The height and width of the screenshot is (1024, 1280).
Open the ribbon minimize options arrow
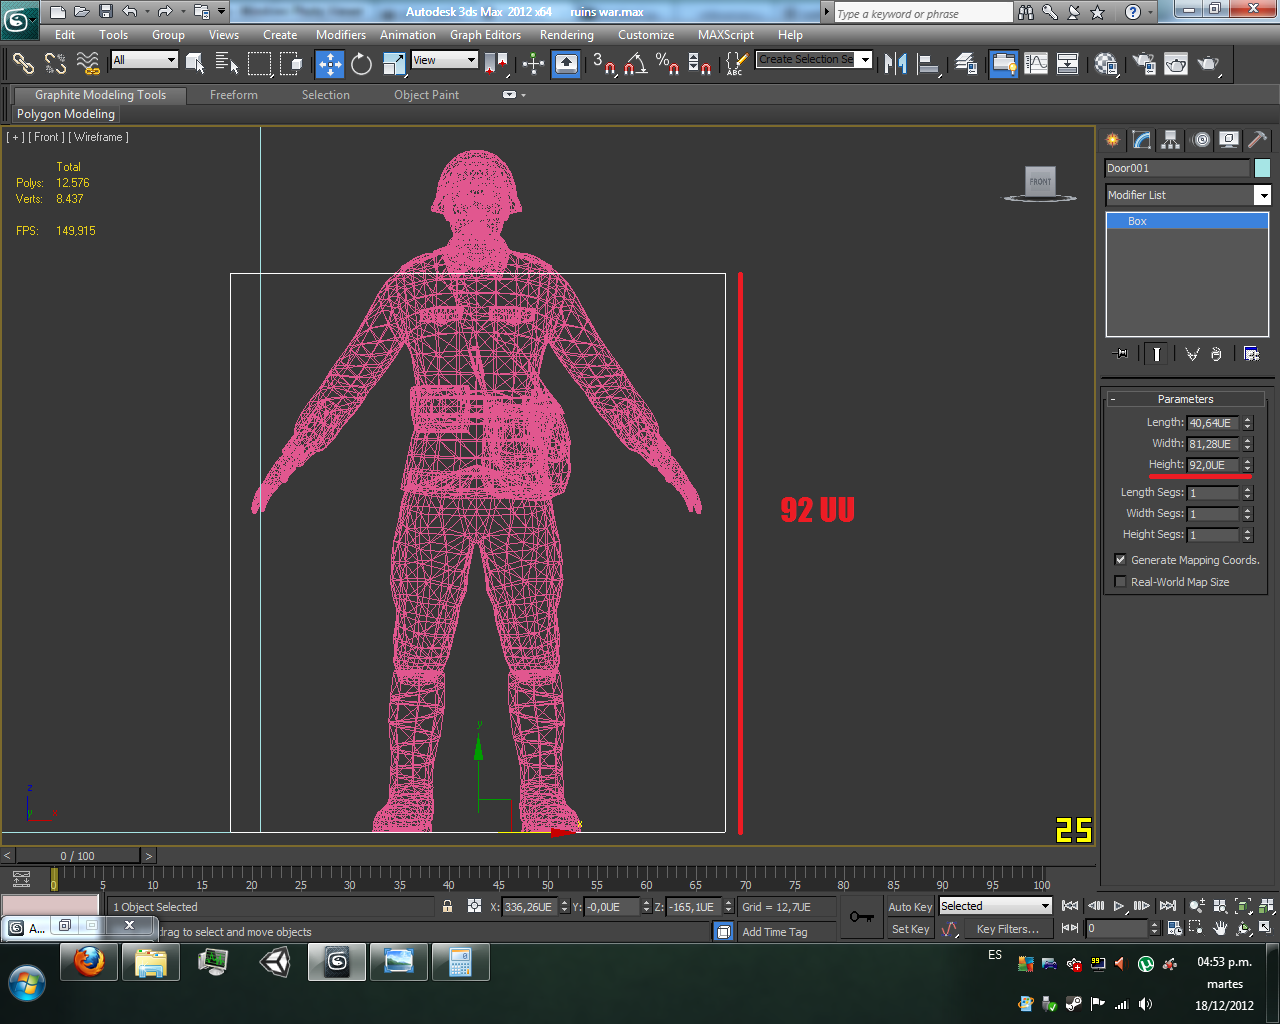point(522,95)
